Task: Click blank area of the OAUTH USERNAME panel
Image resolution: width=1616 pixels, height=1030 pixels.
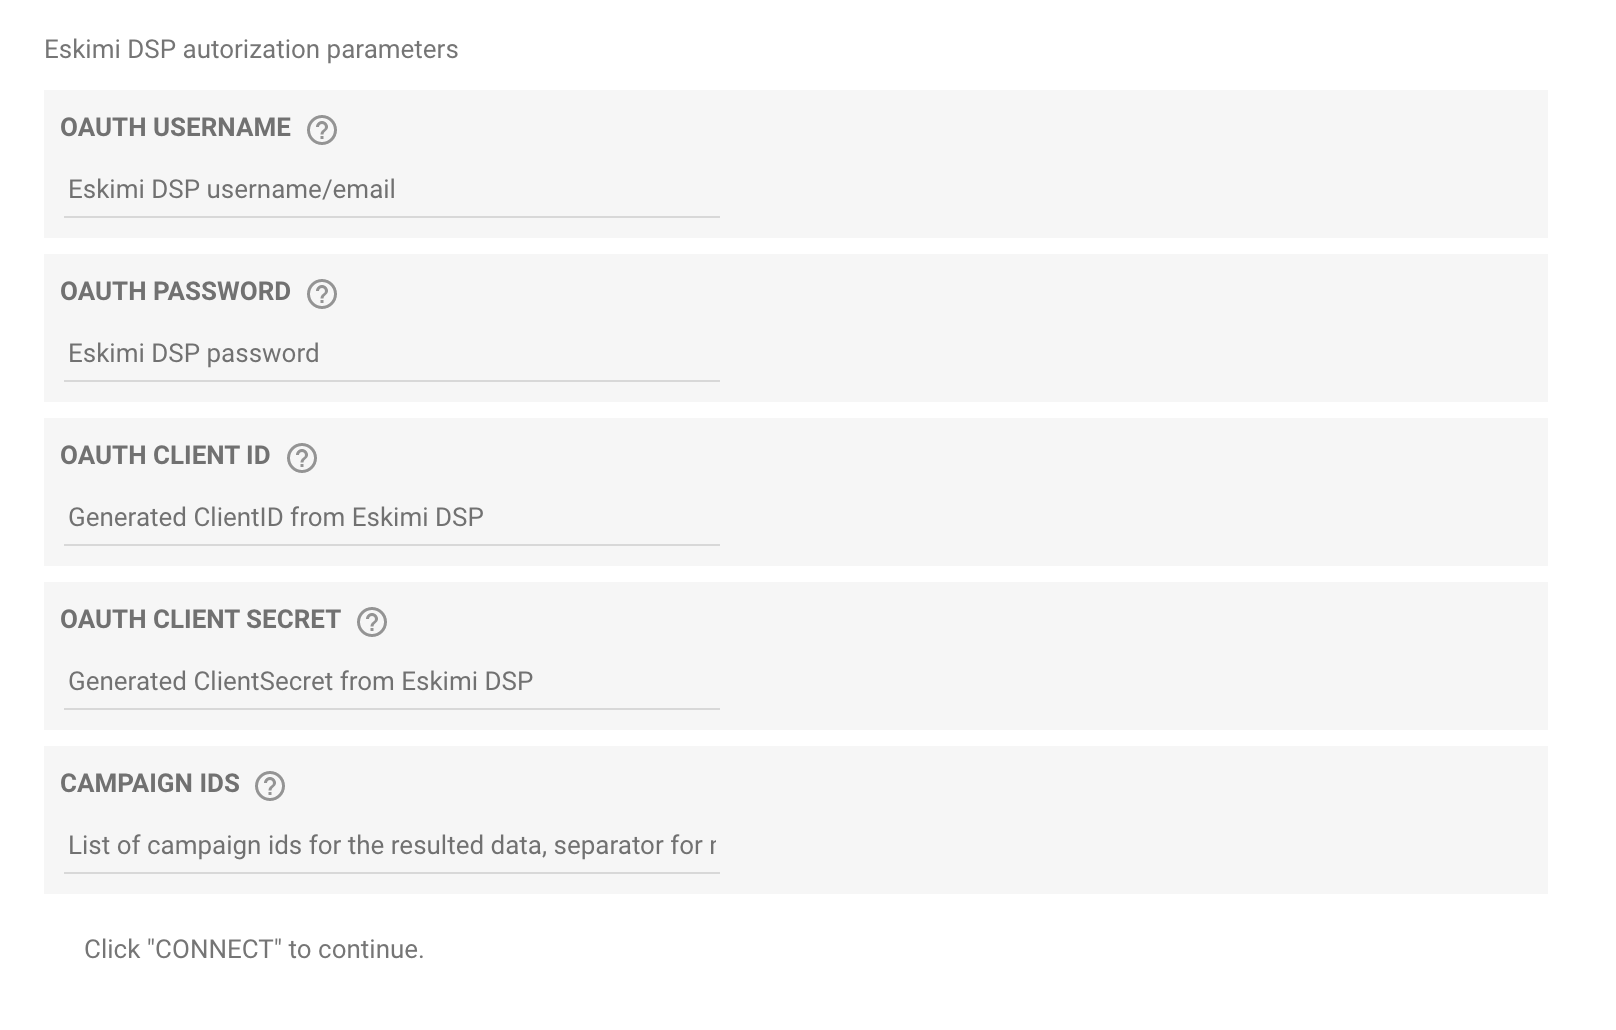Action: coord(1130,164)
